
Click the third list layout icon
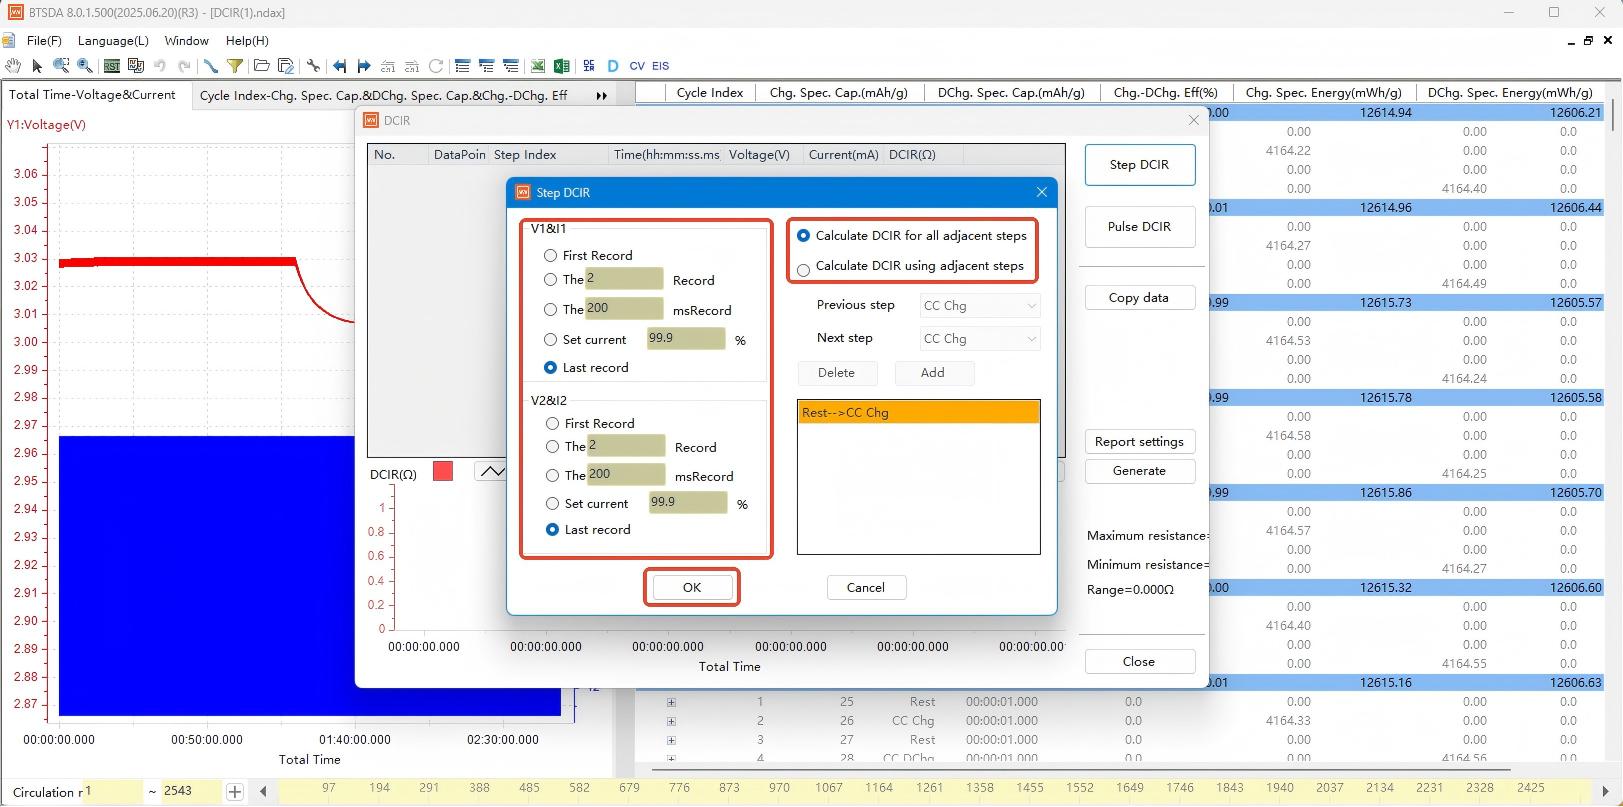tap(510, 66)
